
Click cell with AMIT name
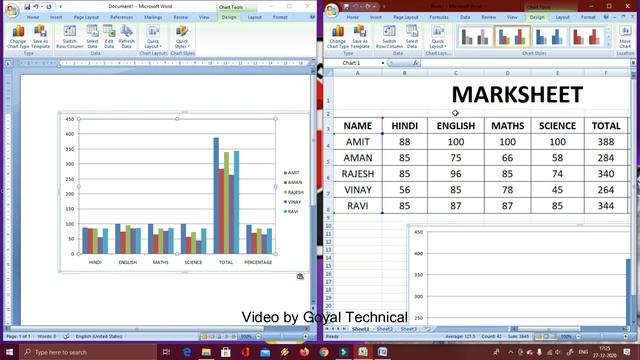tap(358, 142)
